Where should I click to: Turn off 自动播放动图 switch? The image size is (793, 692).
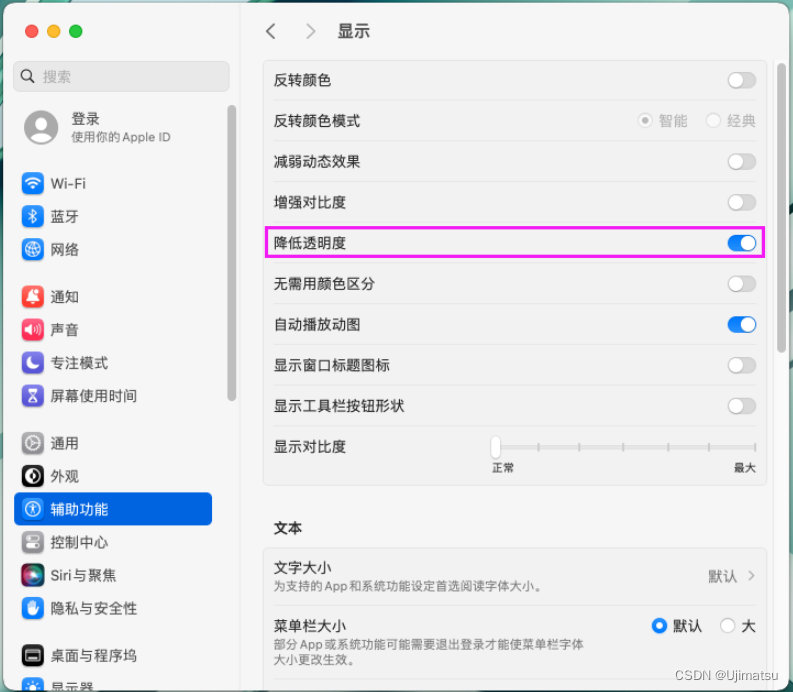(x=741, y=324)
